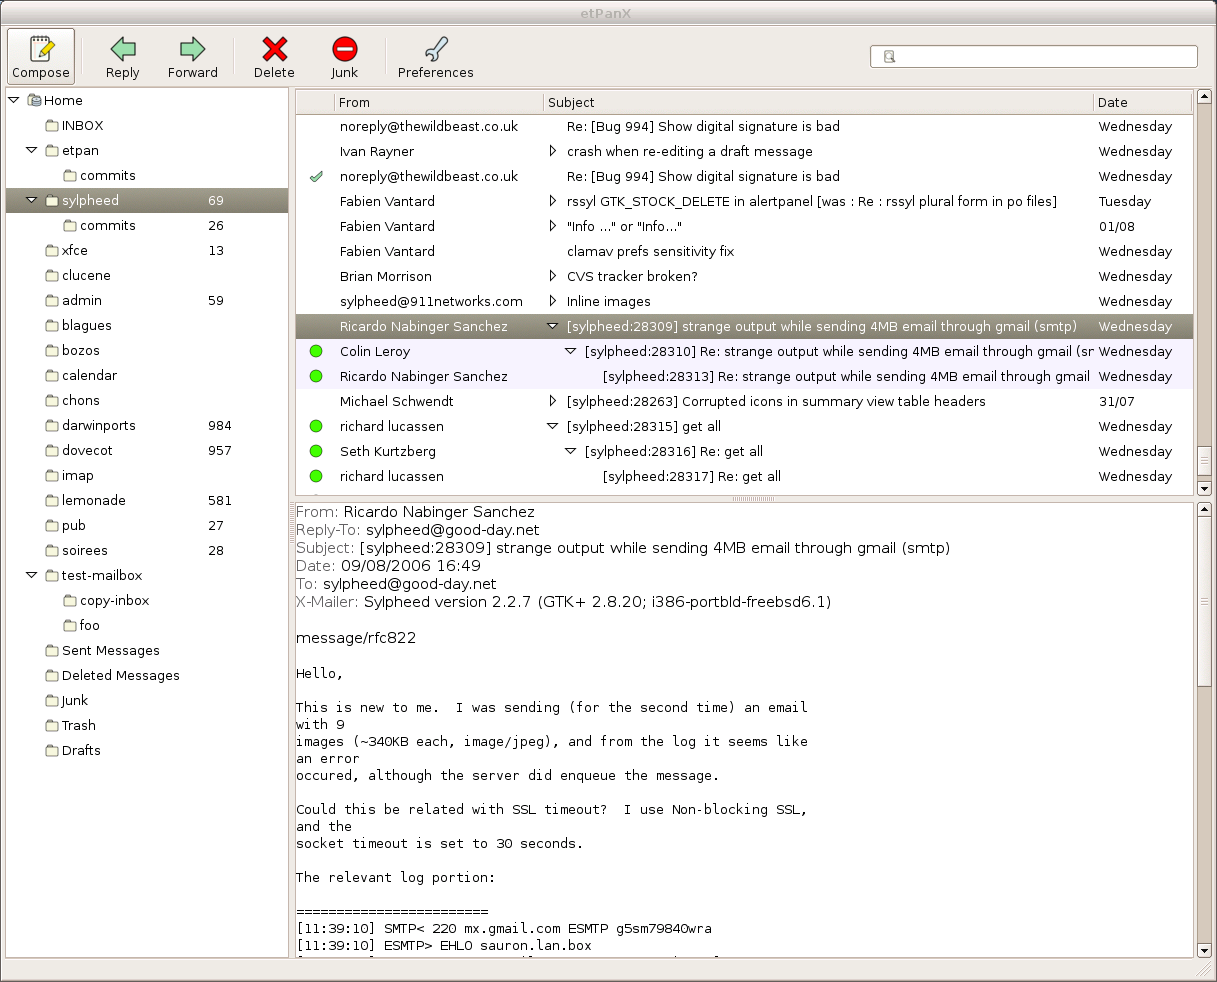Screen dimensions: 1217x982
Task: Collapse the sylpheed folder tree
Action: click(x=31, y=200)
